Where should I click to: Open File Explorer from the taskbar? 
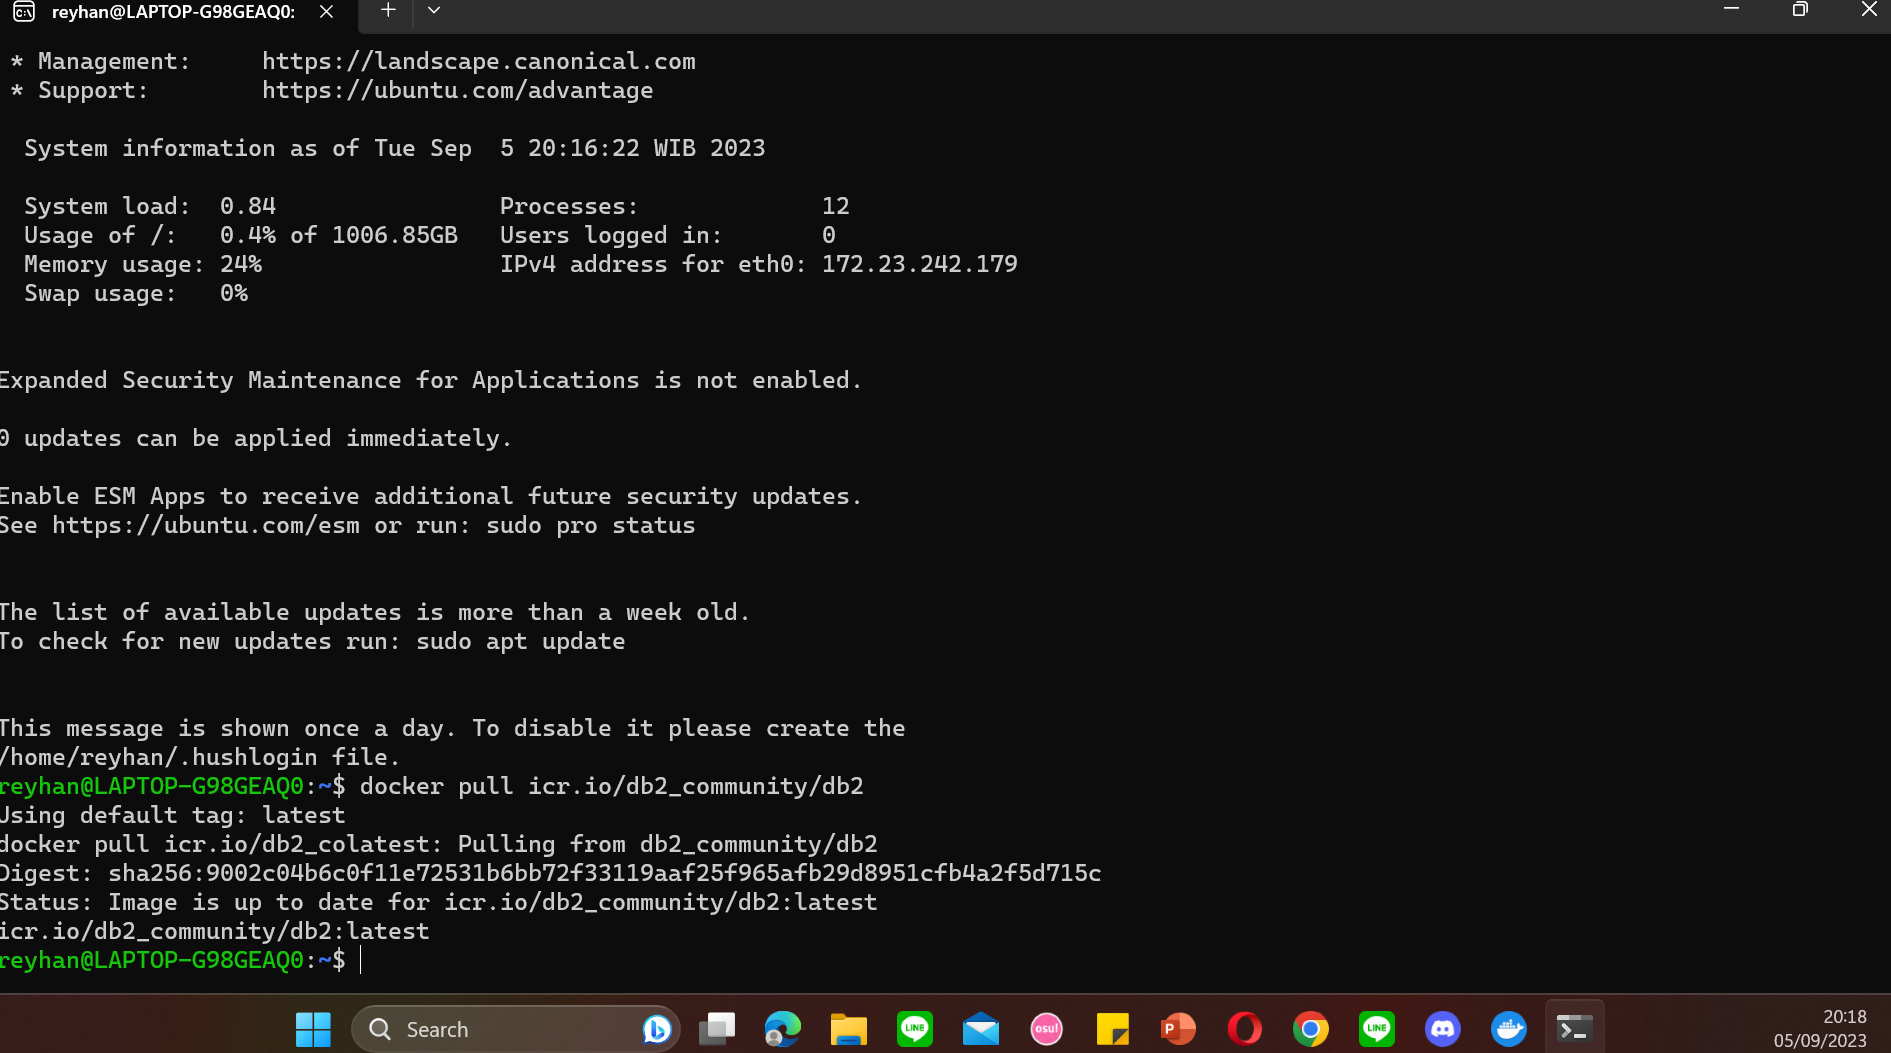[x=848, y=1029]
